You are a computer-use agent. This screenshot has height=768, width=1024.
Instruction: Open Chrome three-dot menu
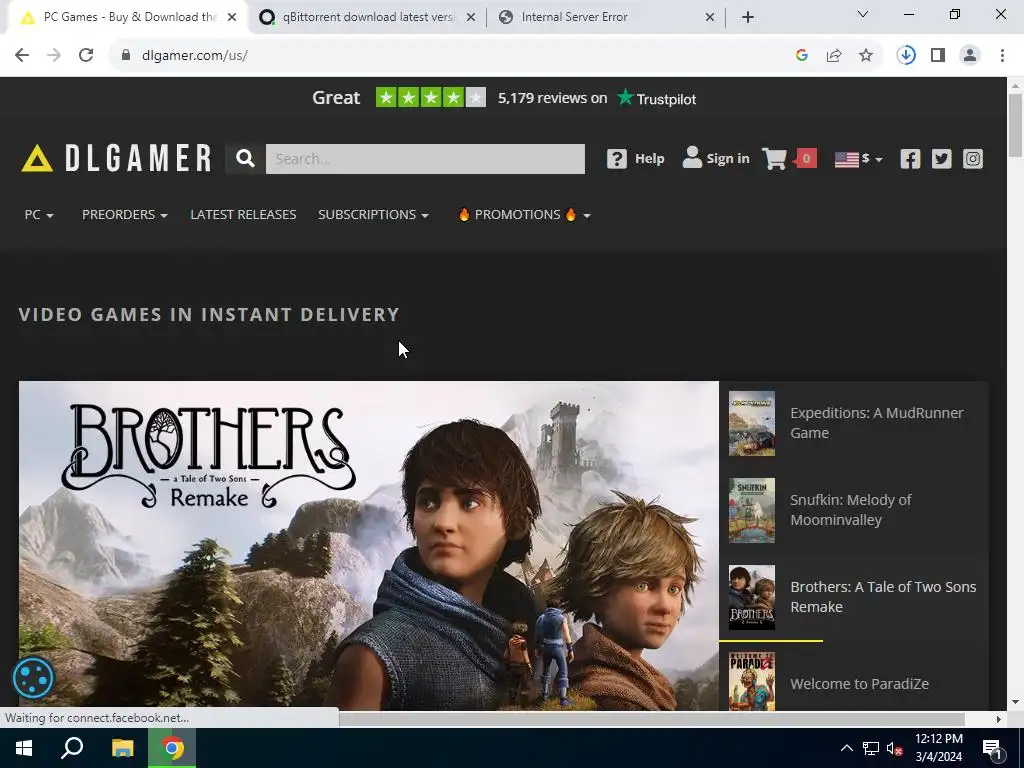[1002, 56]
